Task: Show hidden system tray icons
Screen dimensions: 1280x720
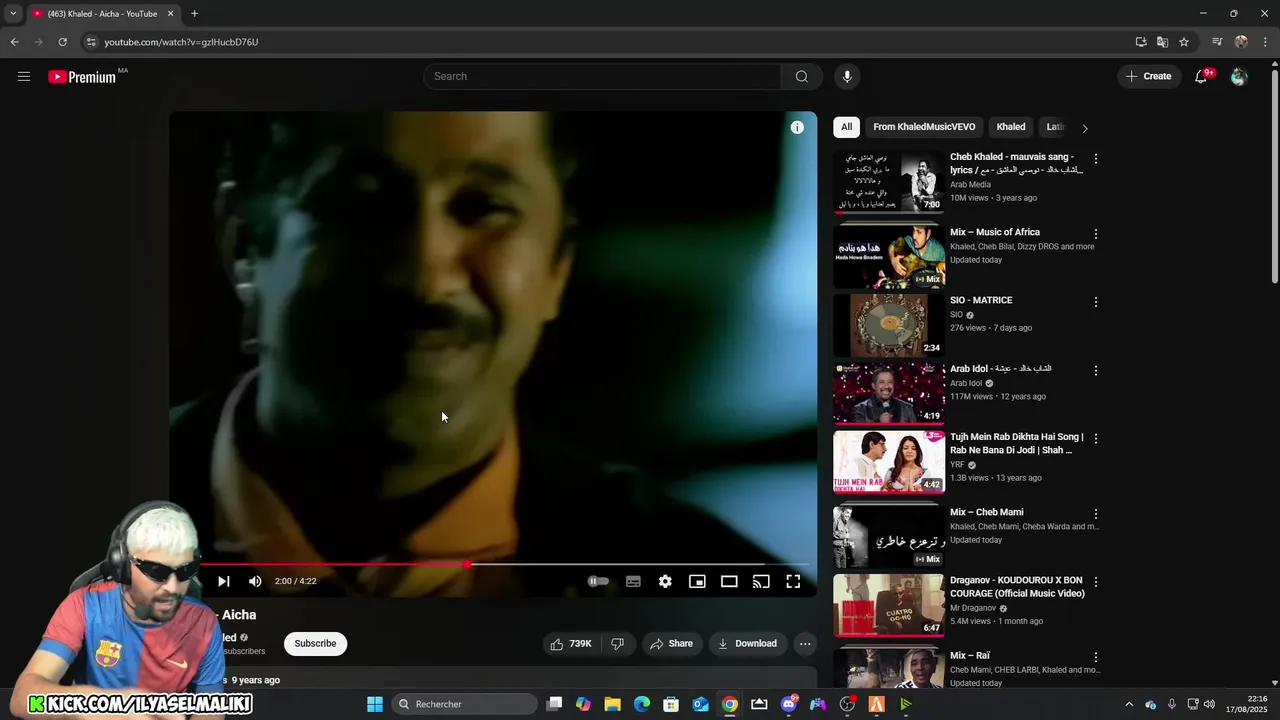Action: click(x=1129, y=704)
